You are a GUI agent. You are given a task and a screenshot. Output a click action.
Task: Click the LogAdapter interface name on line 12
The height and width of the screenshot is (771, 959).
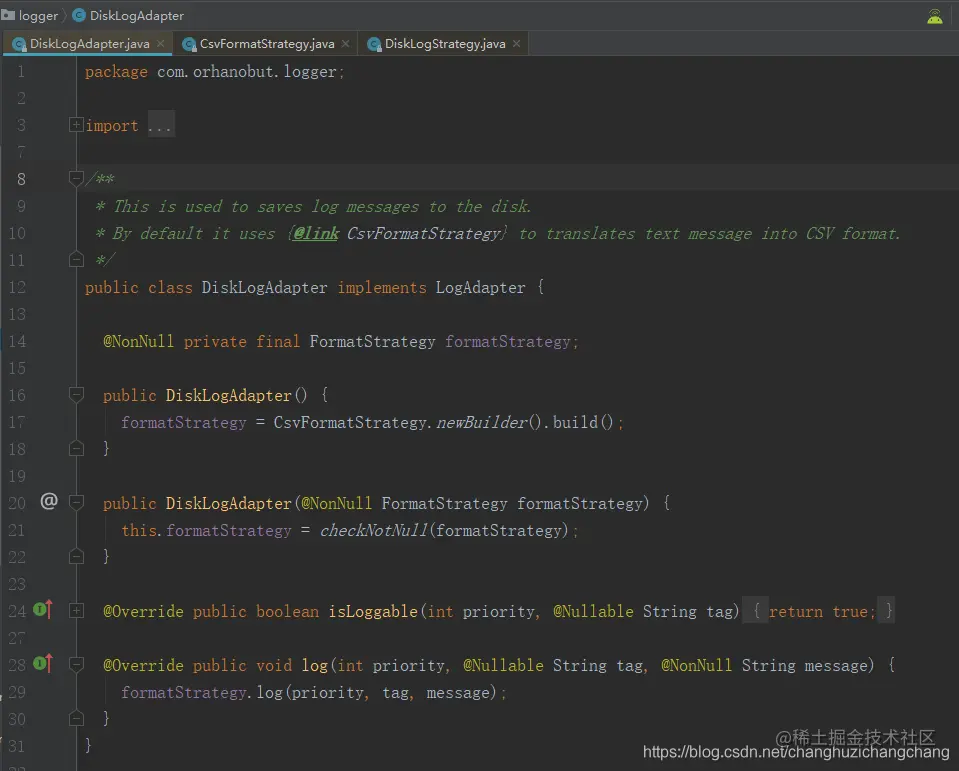click(x=480, y=287)
